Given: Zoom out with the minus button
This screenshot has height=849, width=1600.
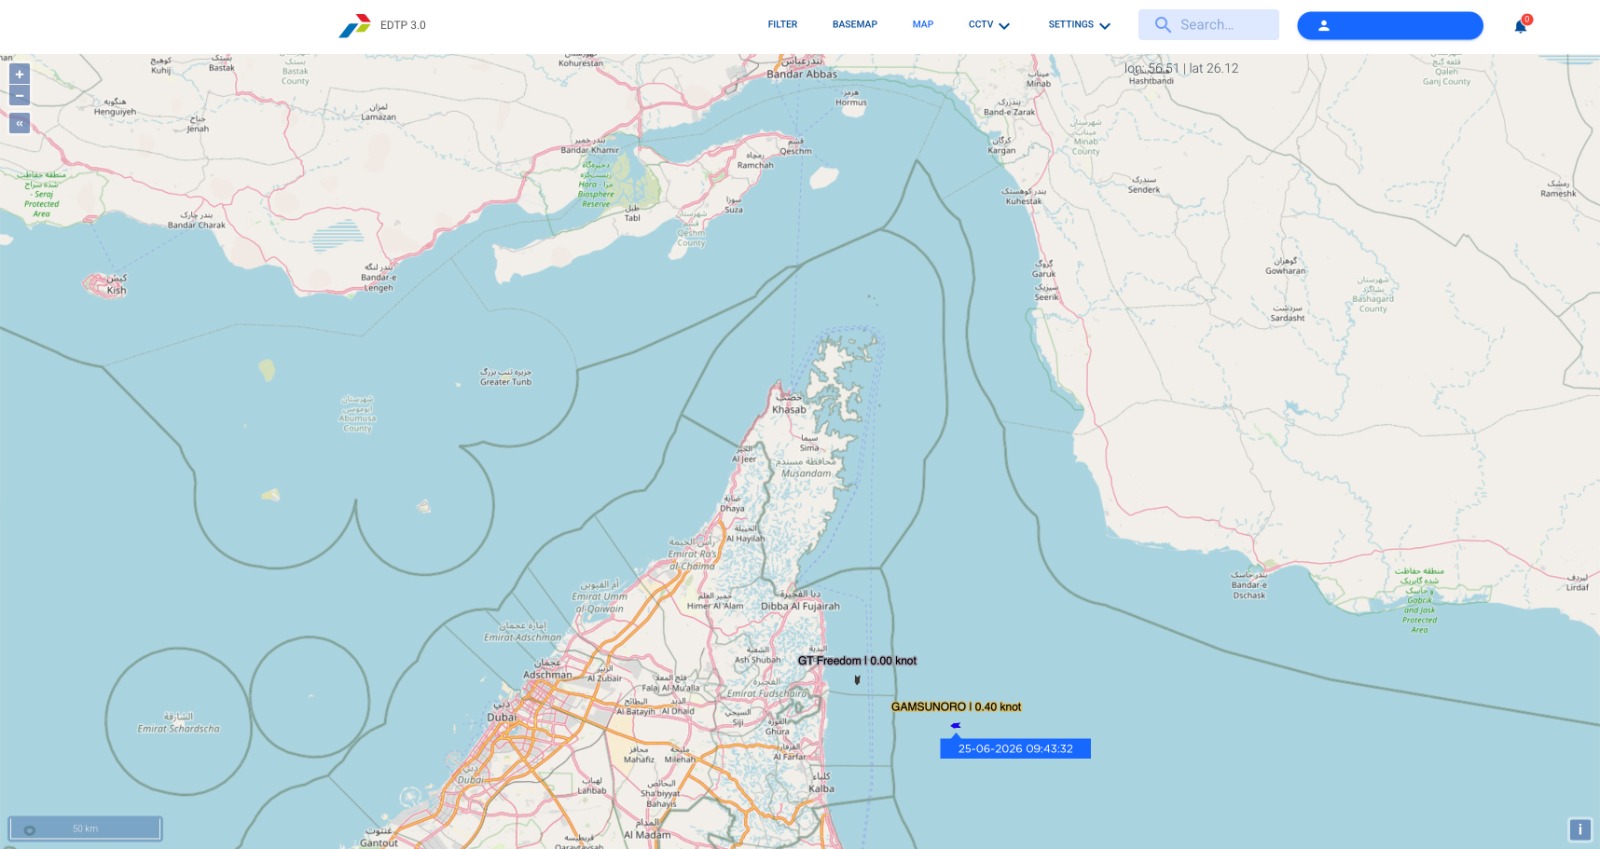Looking at the screenshot, I should (x=19, y=96).
